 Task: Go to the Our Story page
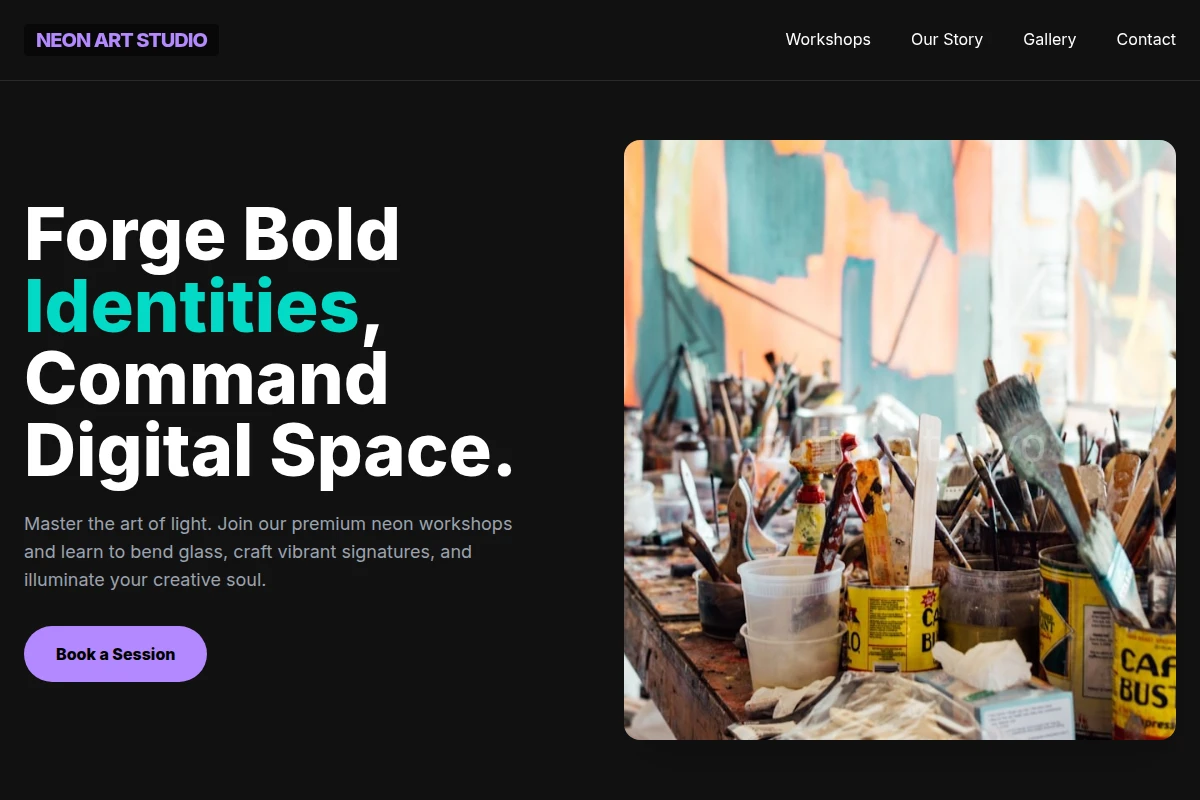947,40
